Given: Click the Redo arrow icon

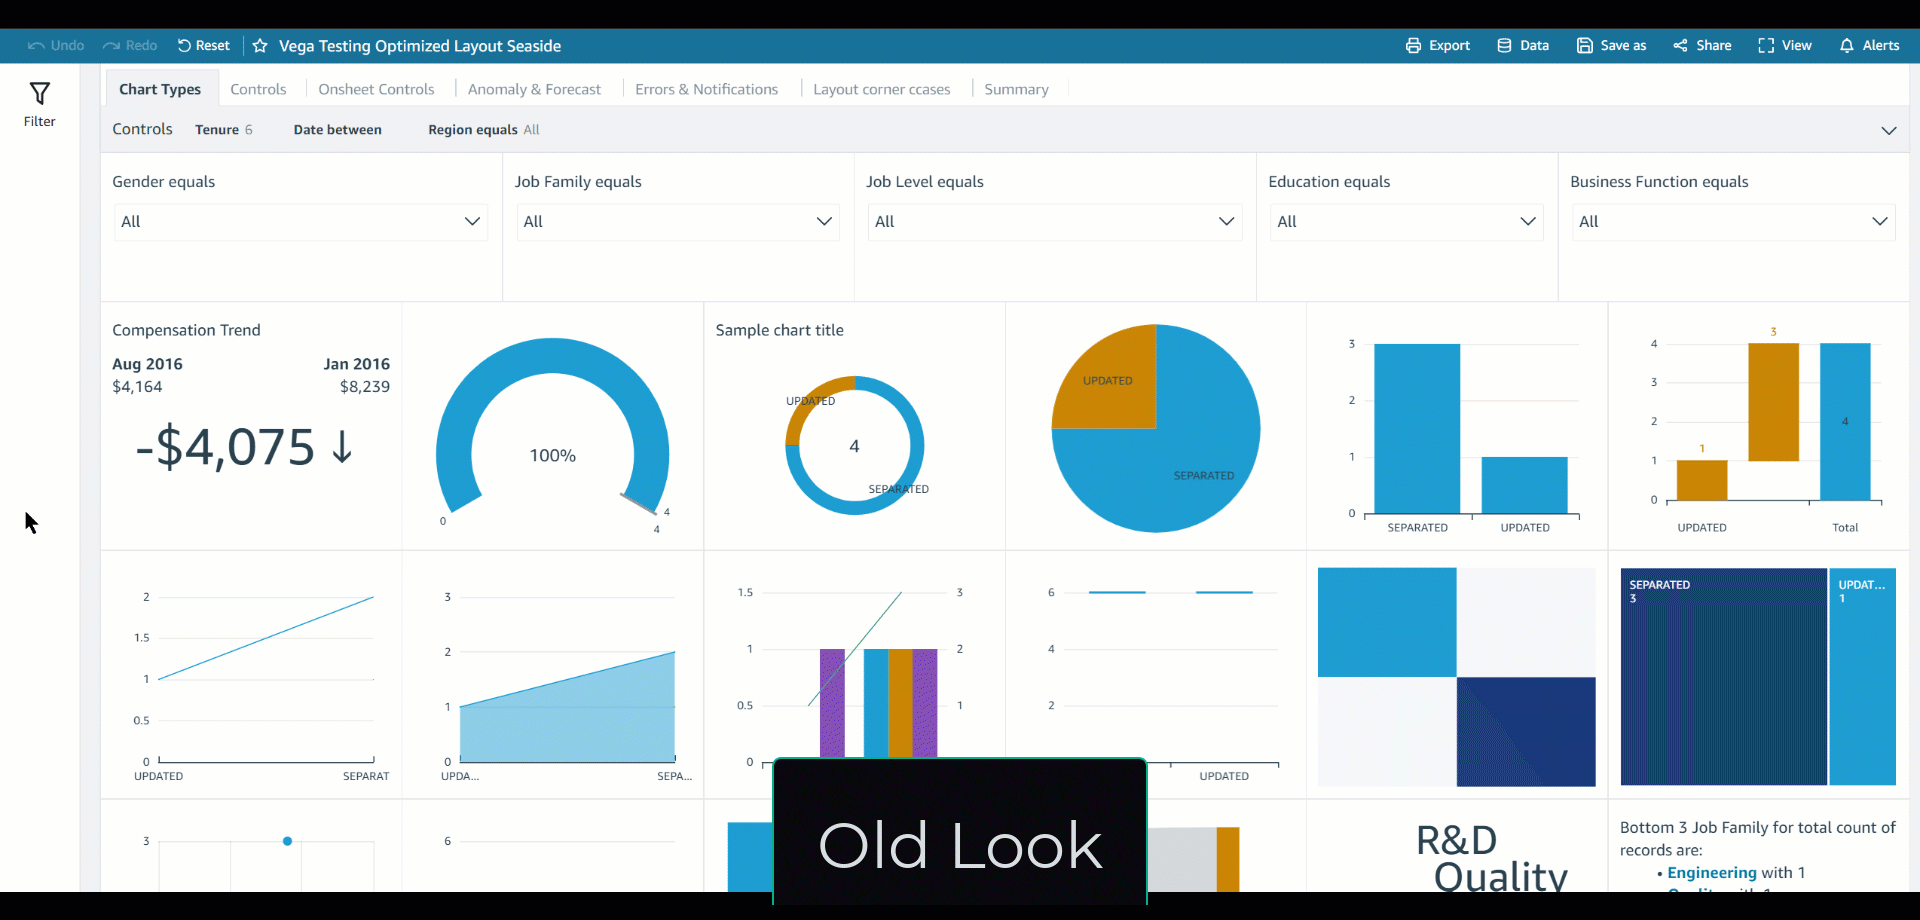Looking at the screenshot, I should 111,46.
